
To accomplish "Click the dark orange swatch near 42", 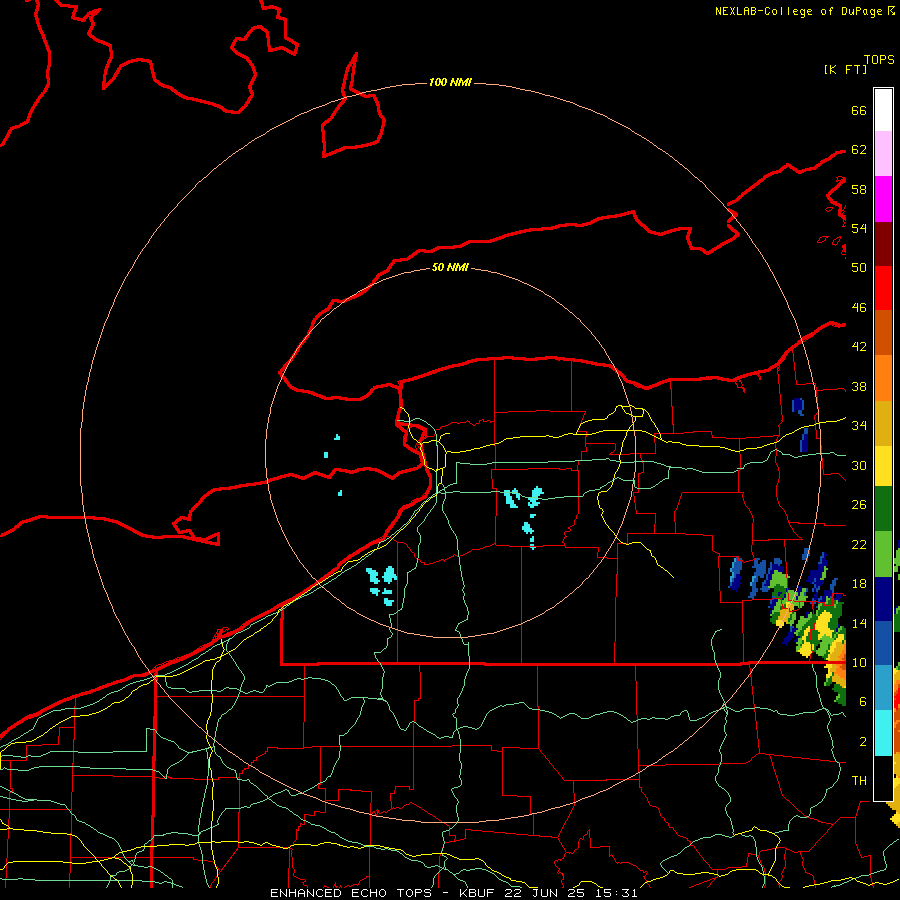I will coord(883,332).
